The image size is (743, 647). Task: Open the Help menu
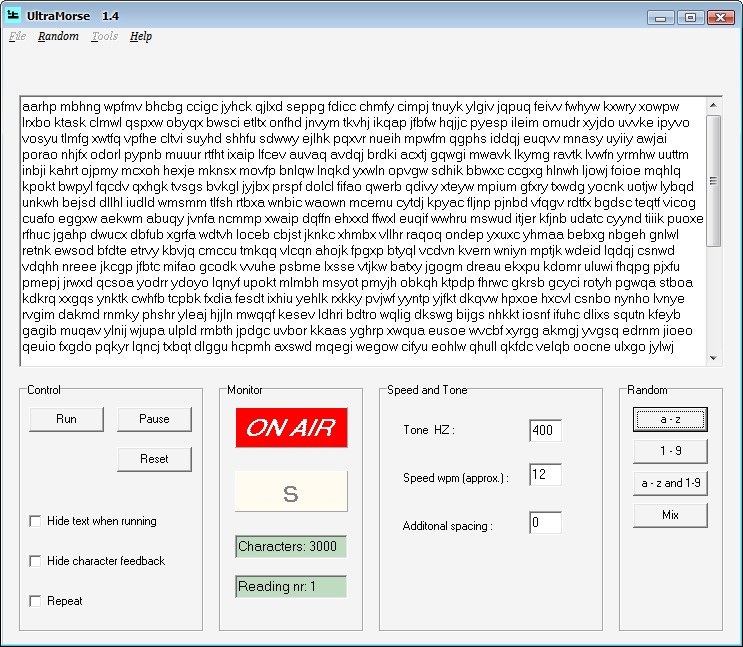[x=141, y=36]
